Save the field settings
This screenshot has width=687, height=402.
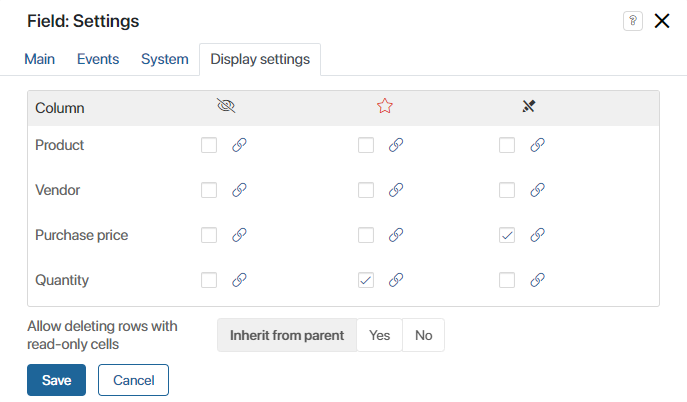(57, 380)
